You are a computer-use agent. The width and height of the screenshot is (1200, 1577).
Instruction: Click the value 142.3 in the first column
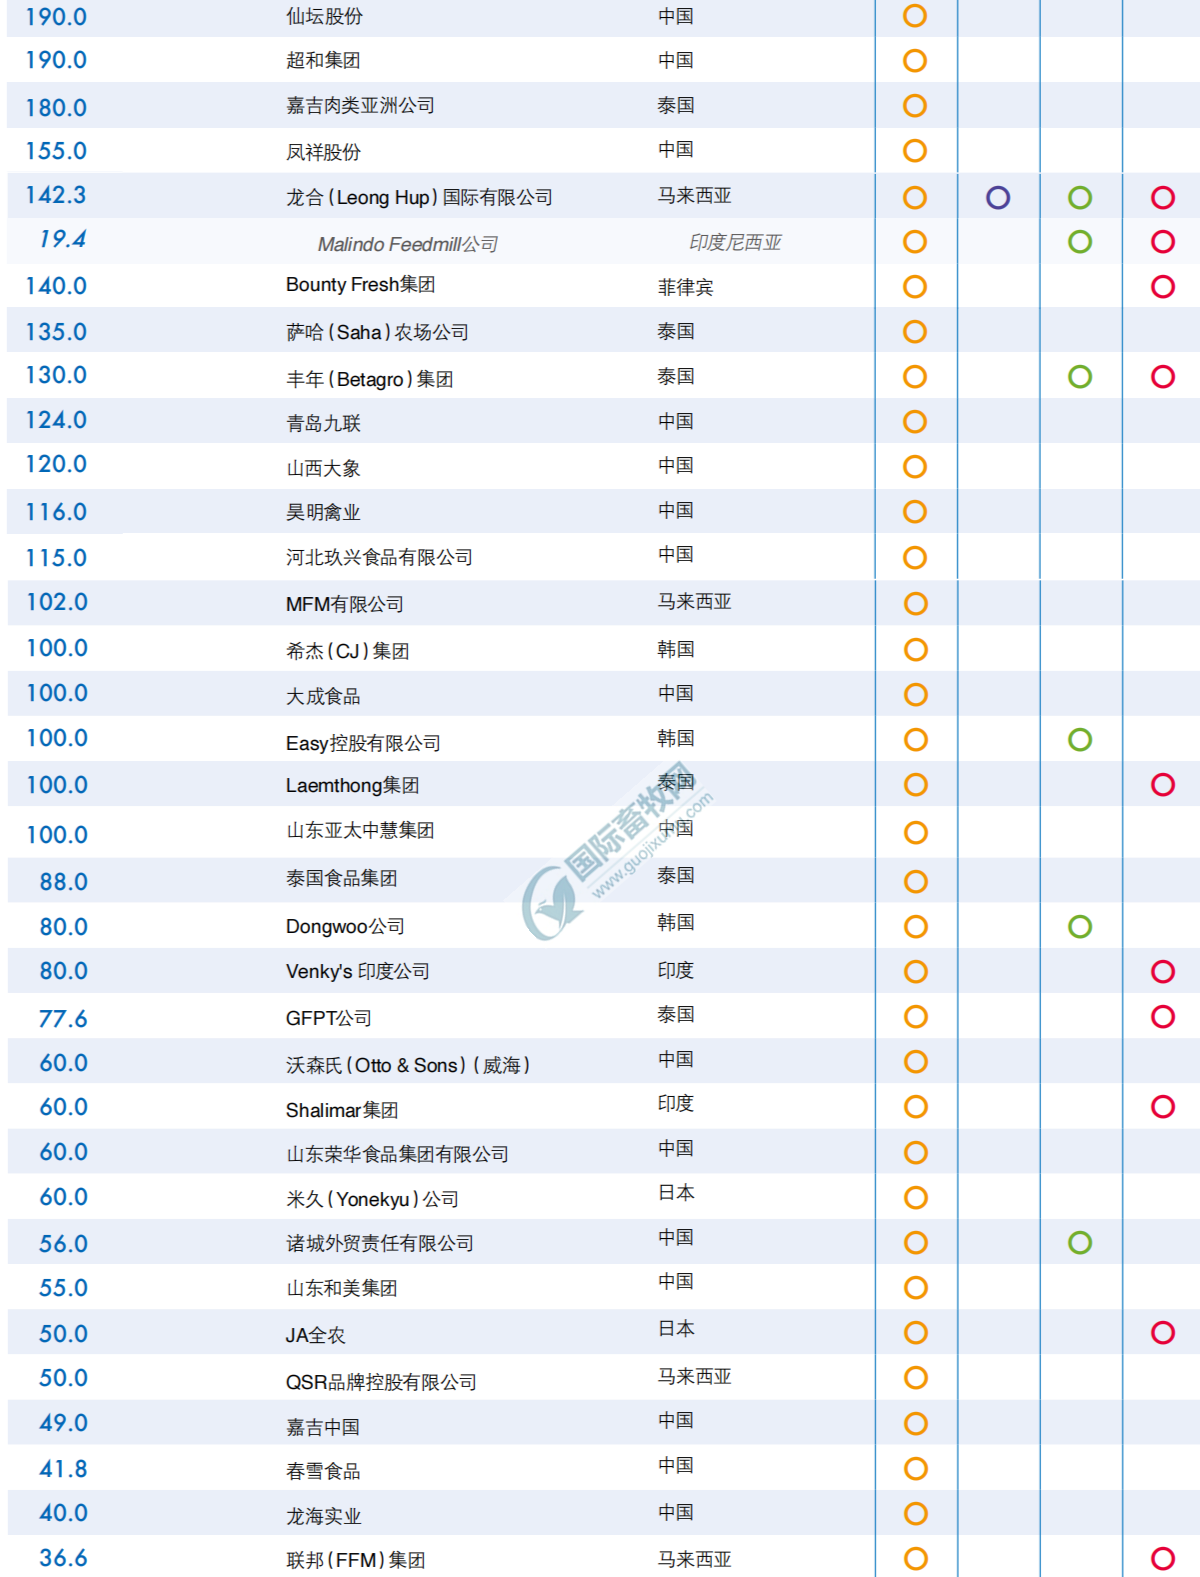pyautogui.click(x=56, y=195)
